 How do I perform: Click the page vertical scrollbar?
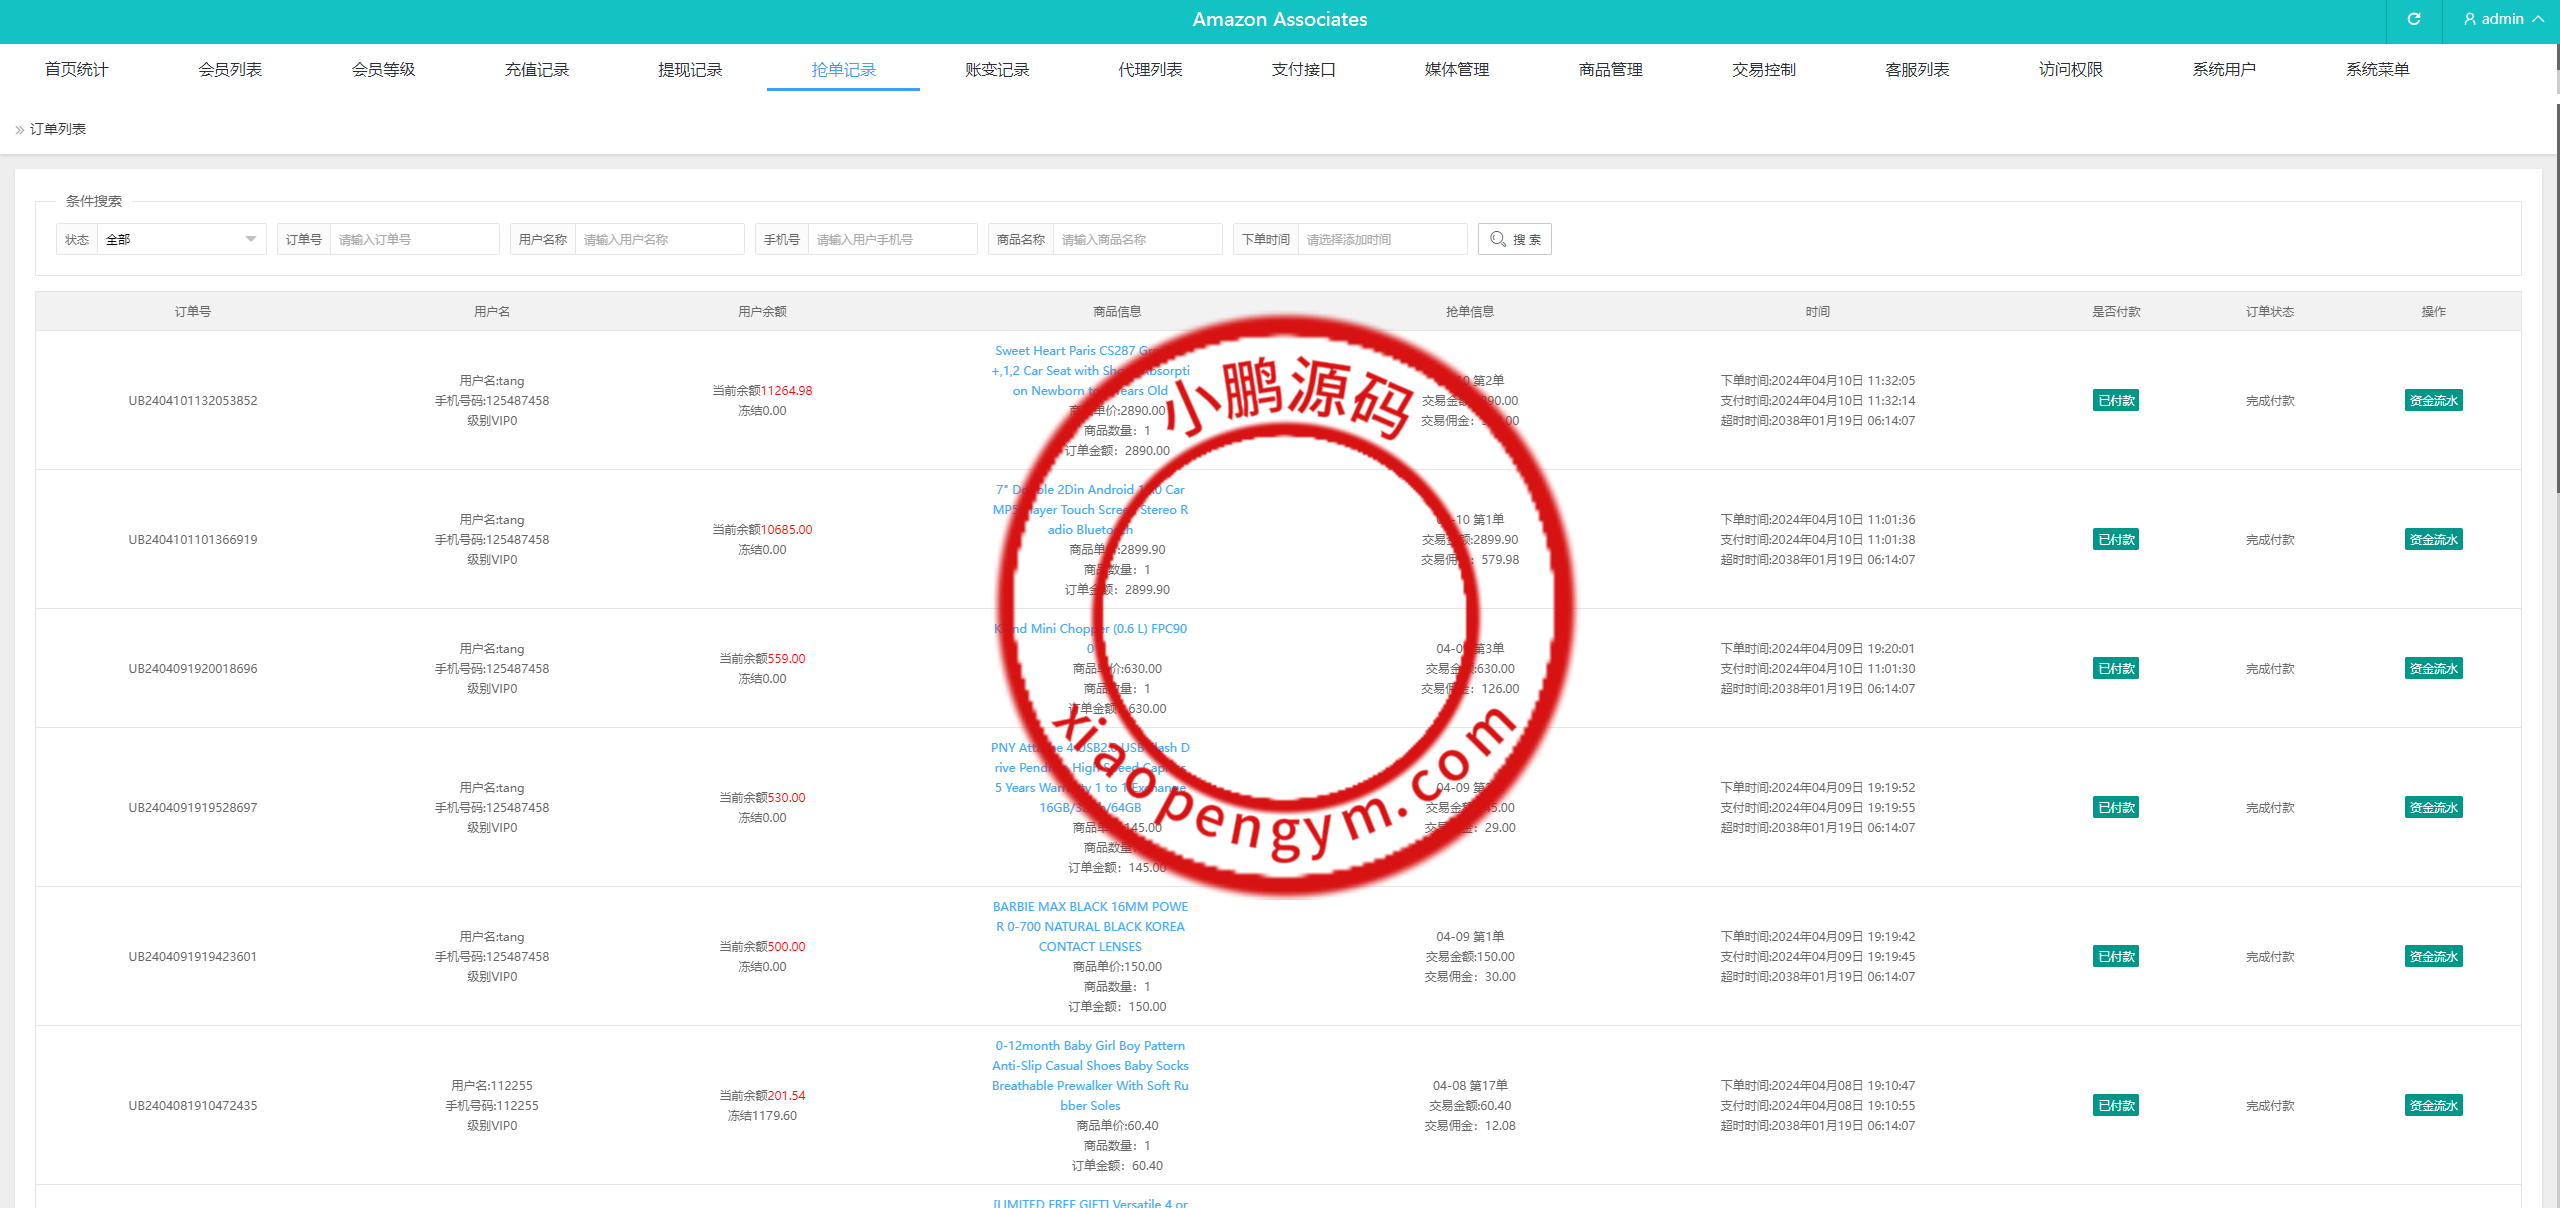coord(2556,300)
